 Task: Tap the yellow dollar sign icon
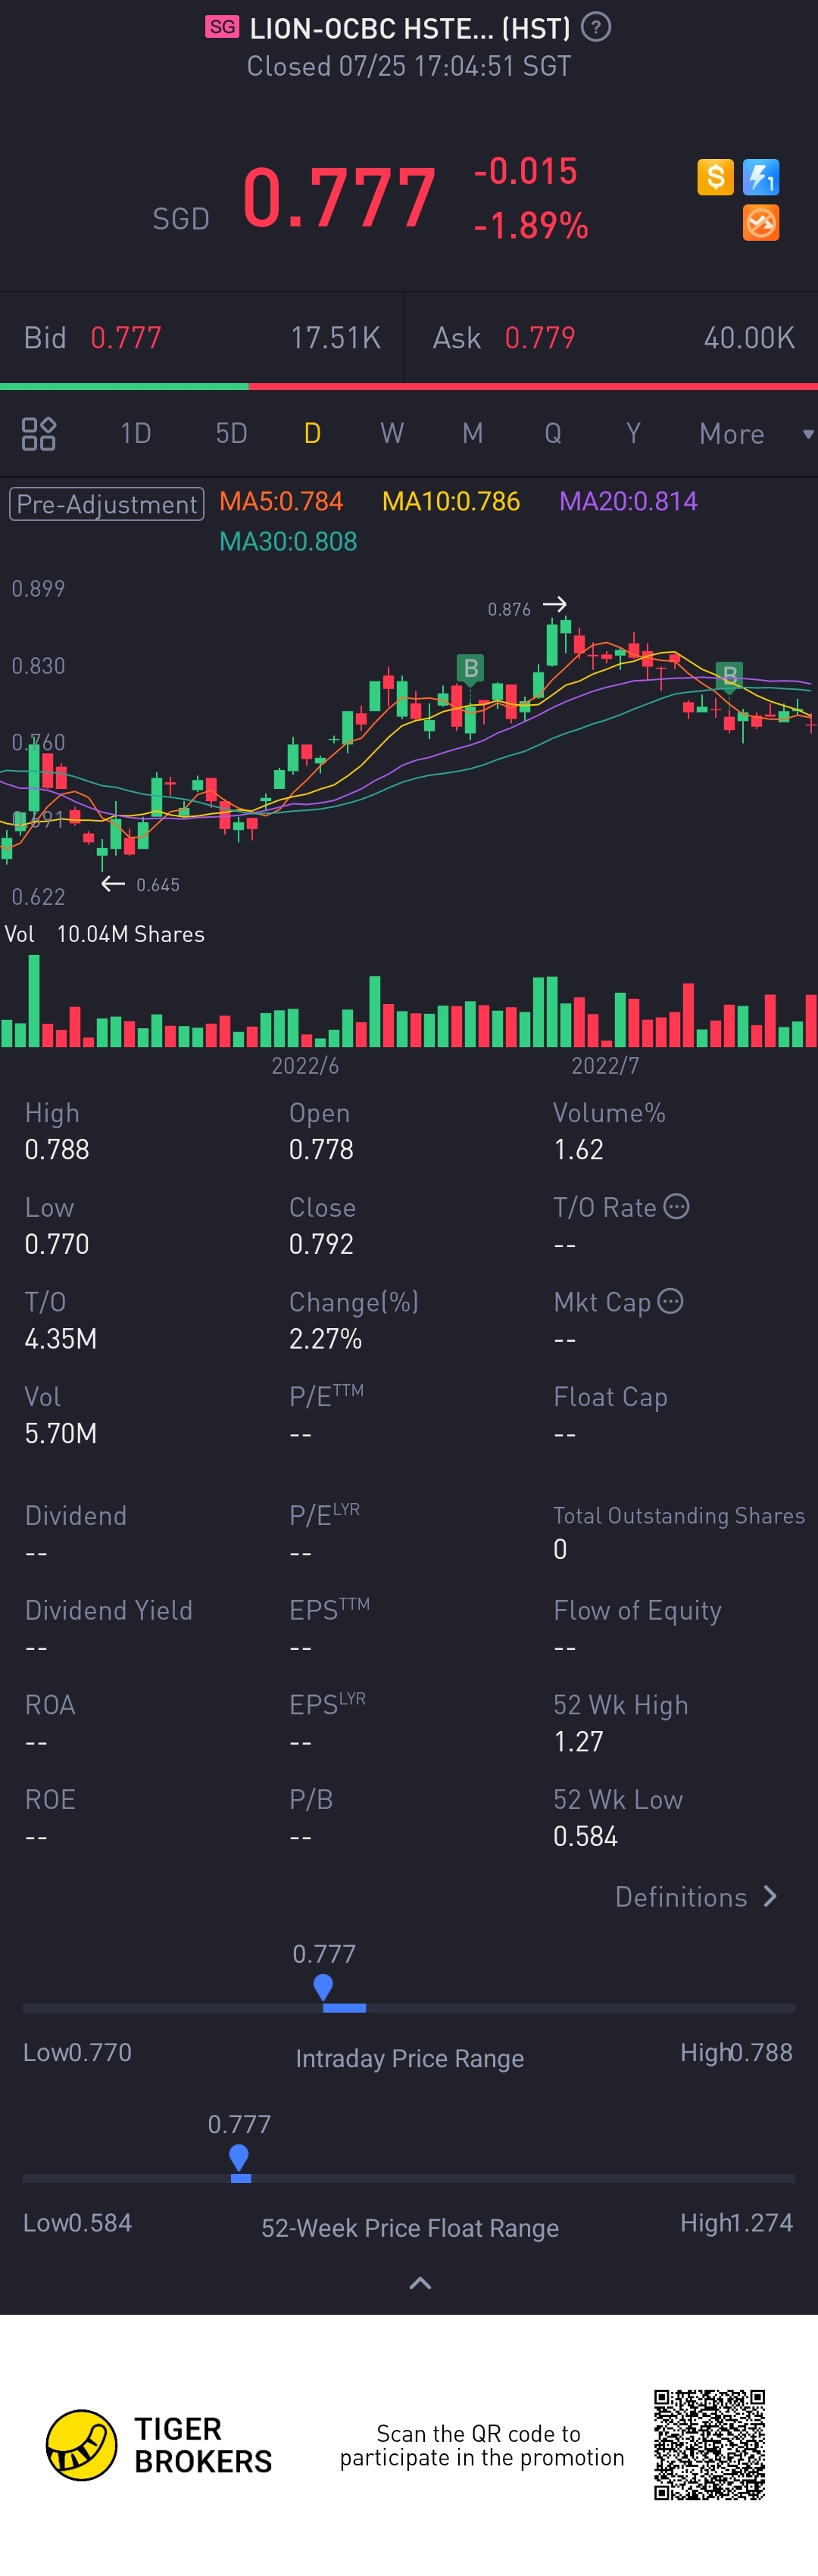click(x=715, y=177)
